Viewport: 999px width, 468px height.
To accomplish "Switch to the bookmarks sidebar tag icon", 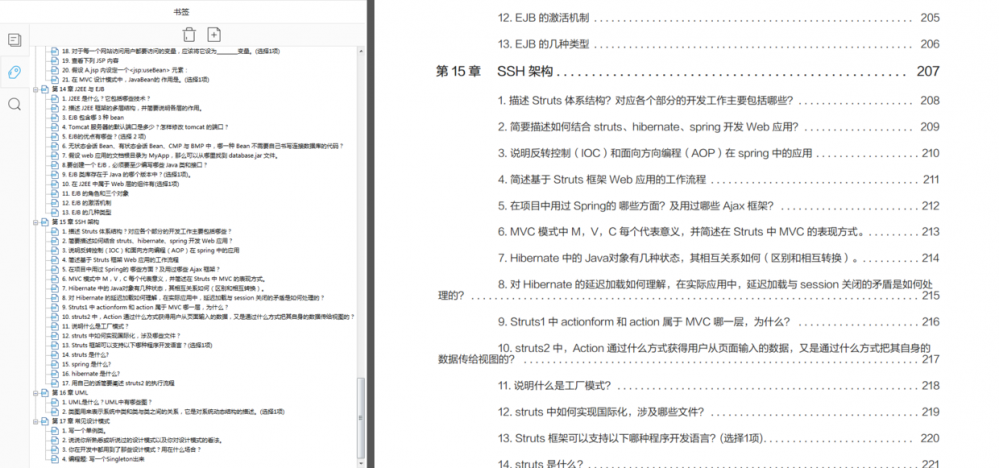I will (x=14, y=72).
